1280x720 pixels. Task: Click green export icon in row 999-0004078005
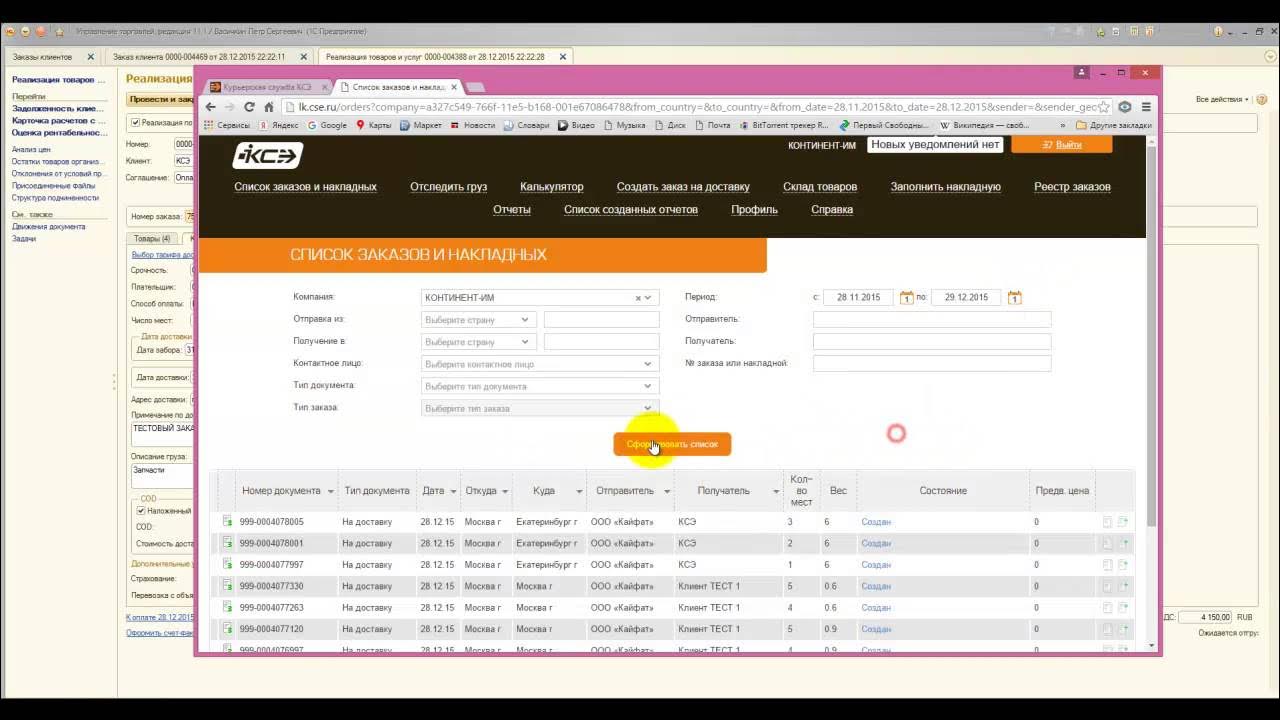click(x=1123, y=522)
